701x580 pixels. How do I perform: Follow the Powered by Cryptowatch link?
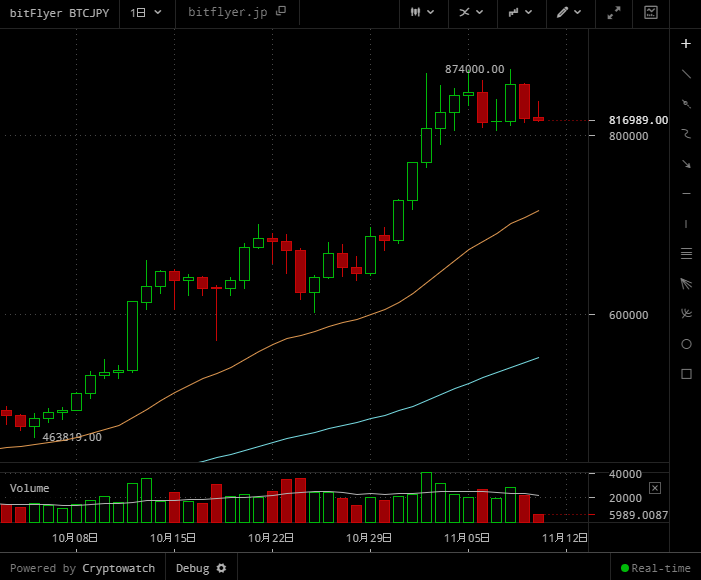(82, 568)
